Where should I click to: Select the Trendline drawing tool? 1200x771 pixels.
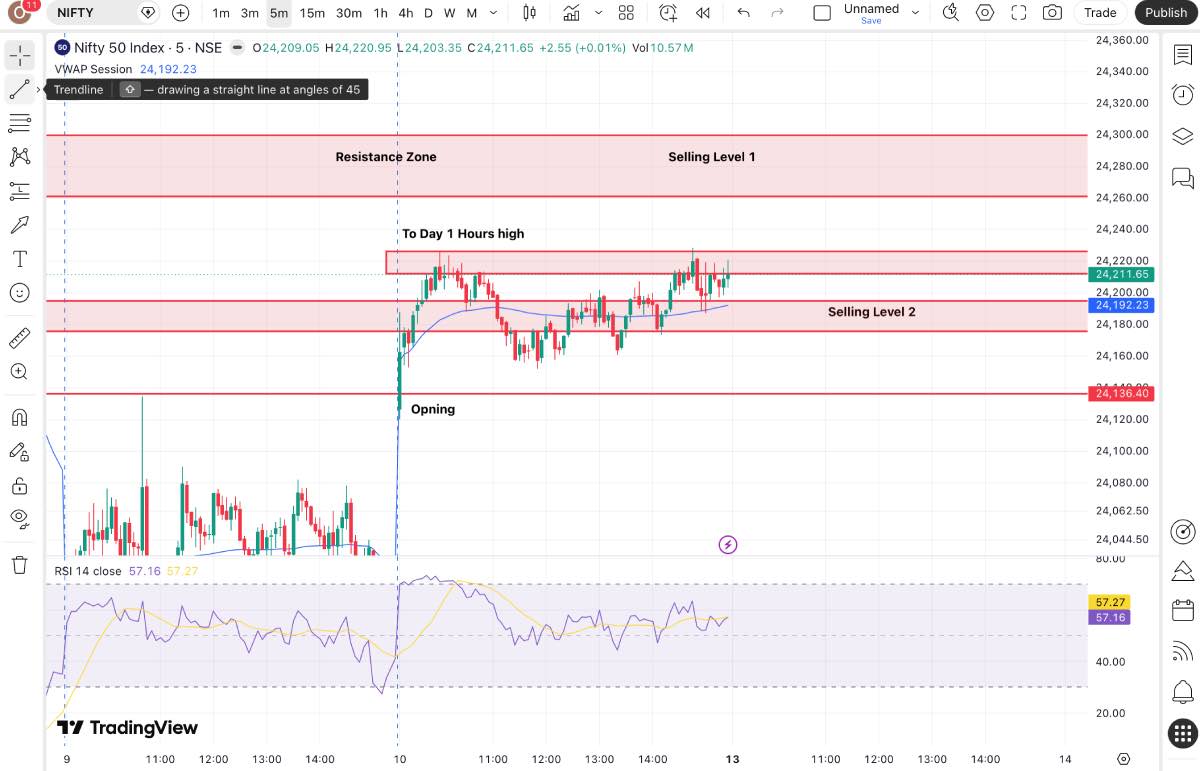pyautogui.click(x=19, y=89)
